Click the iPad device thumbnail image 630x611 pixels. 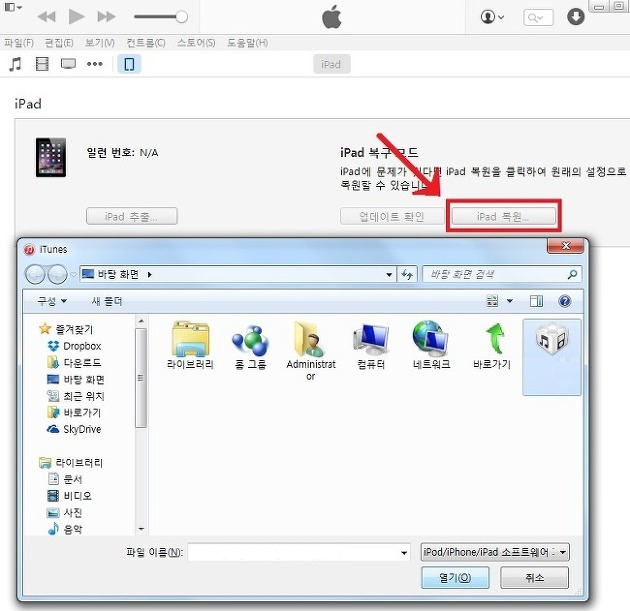[51, 157]
